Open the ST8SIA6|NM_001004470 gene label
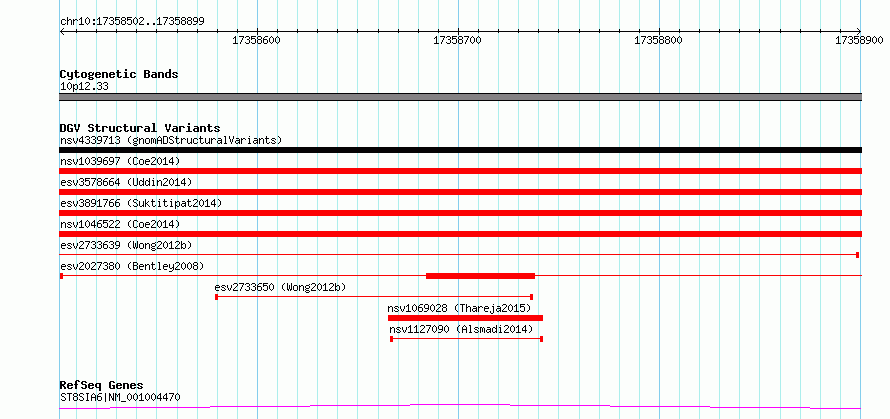The height and width of the screenshot is (419, 890). [x=120, y=397]
